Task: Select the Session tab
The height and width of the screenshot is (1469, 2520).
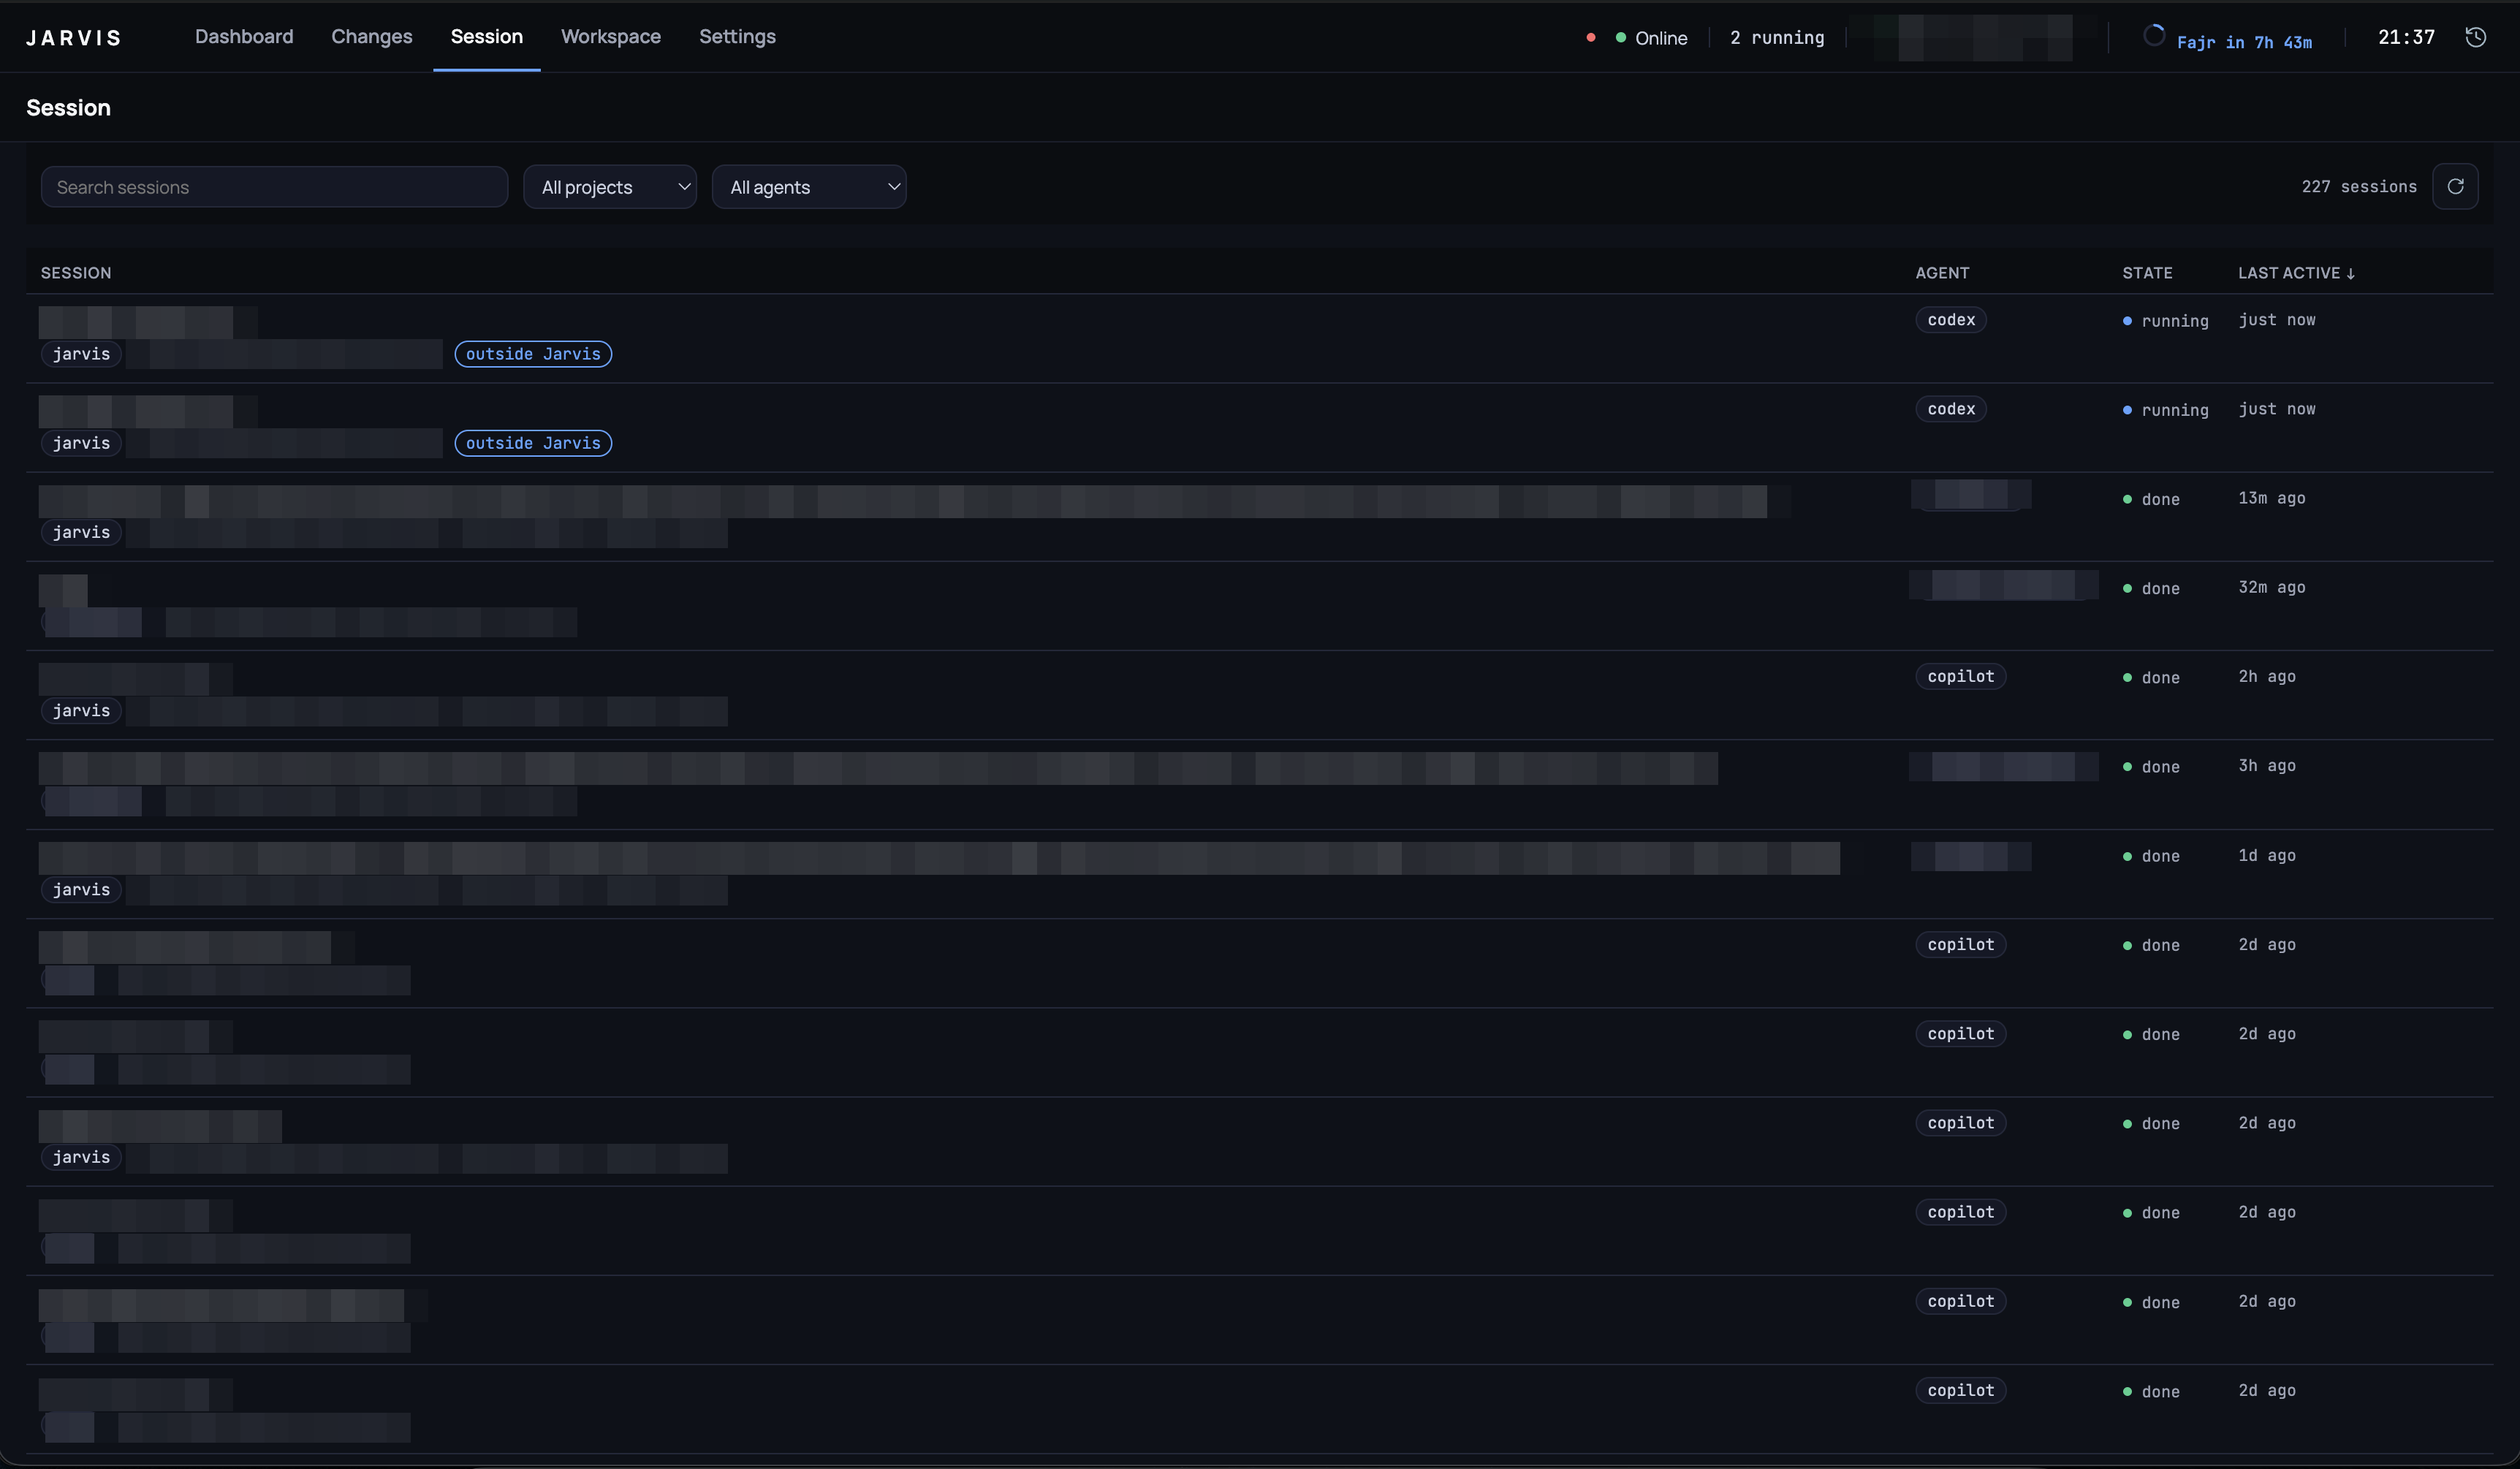Action: pyautogui.click(x=487, y=36)
